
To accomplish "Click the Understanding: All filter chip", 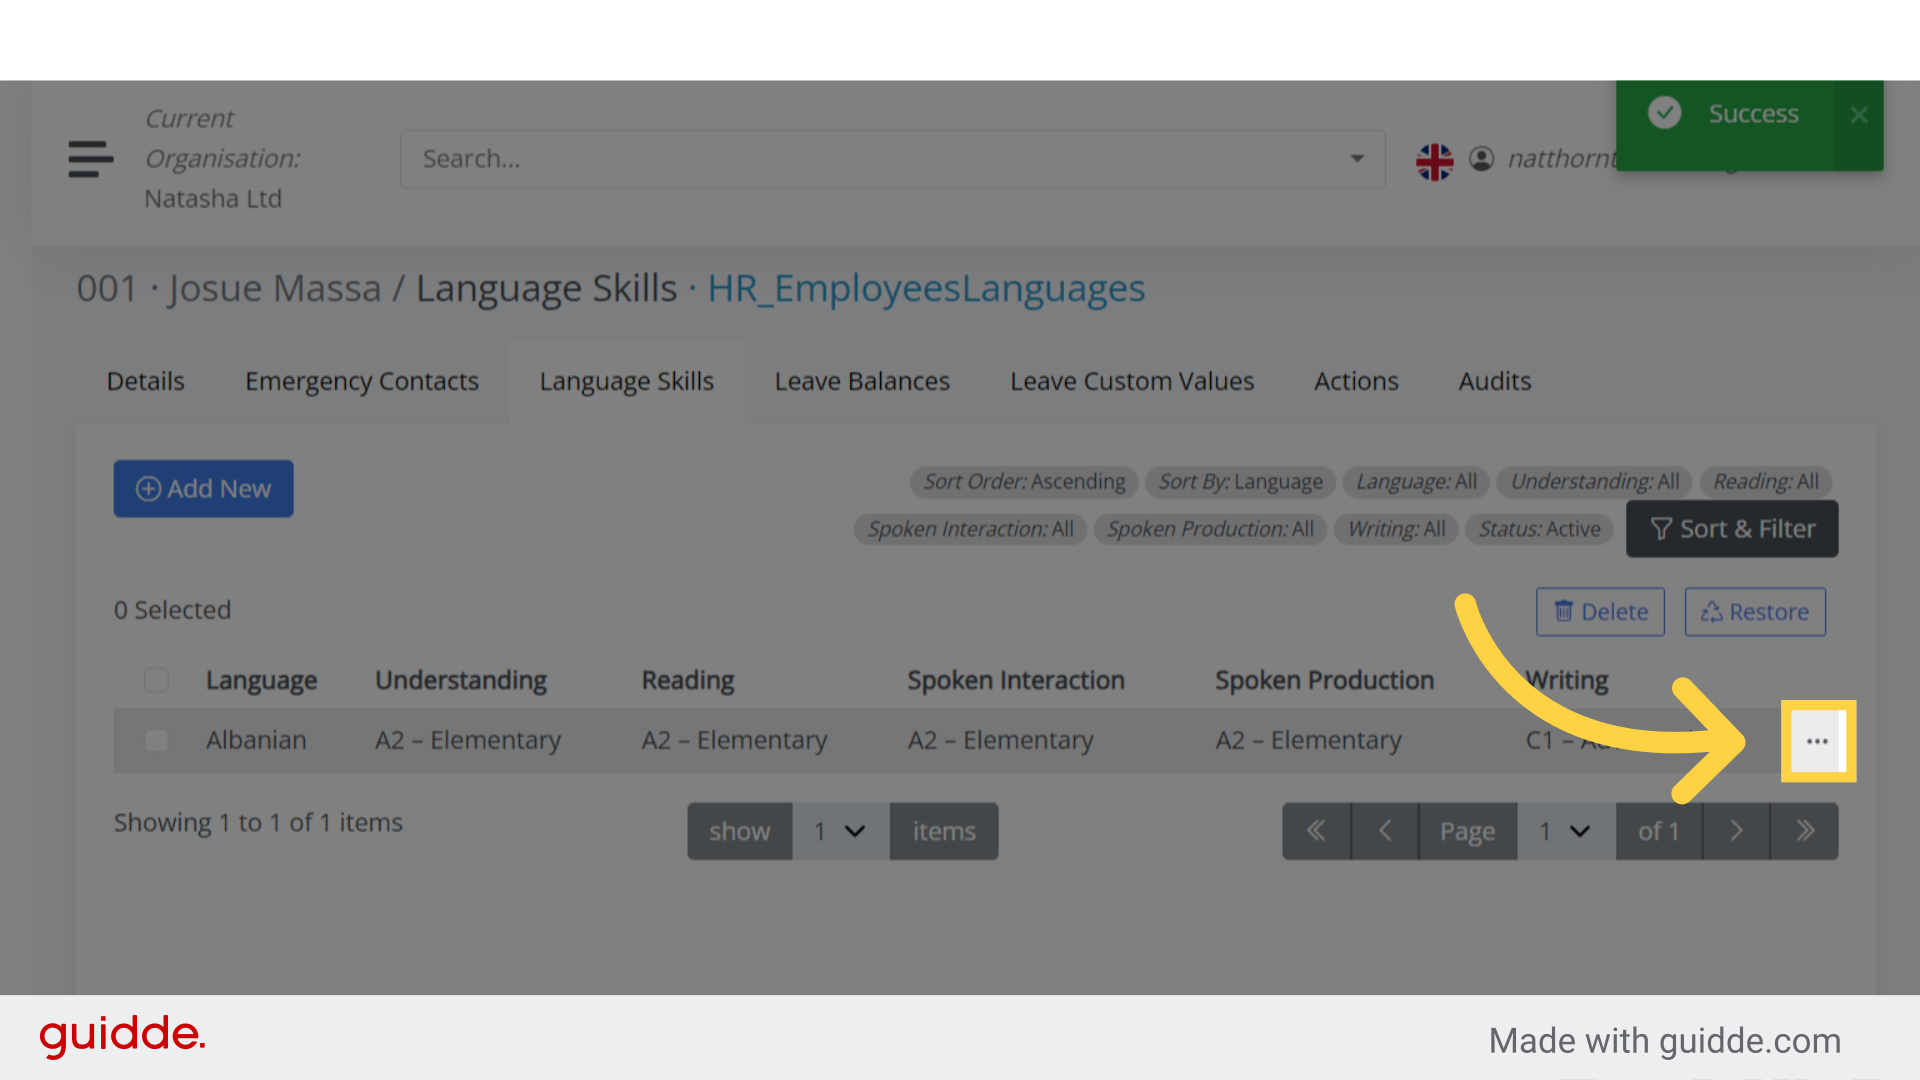I will [1595, 482].
